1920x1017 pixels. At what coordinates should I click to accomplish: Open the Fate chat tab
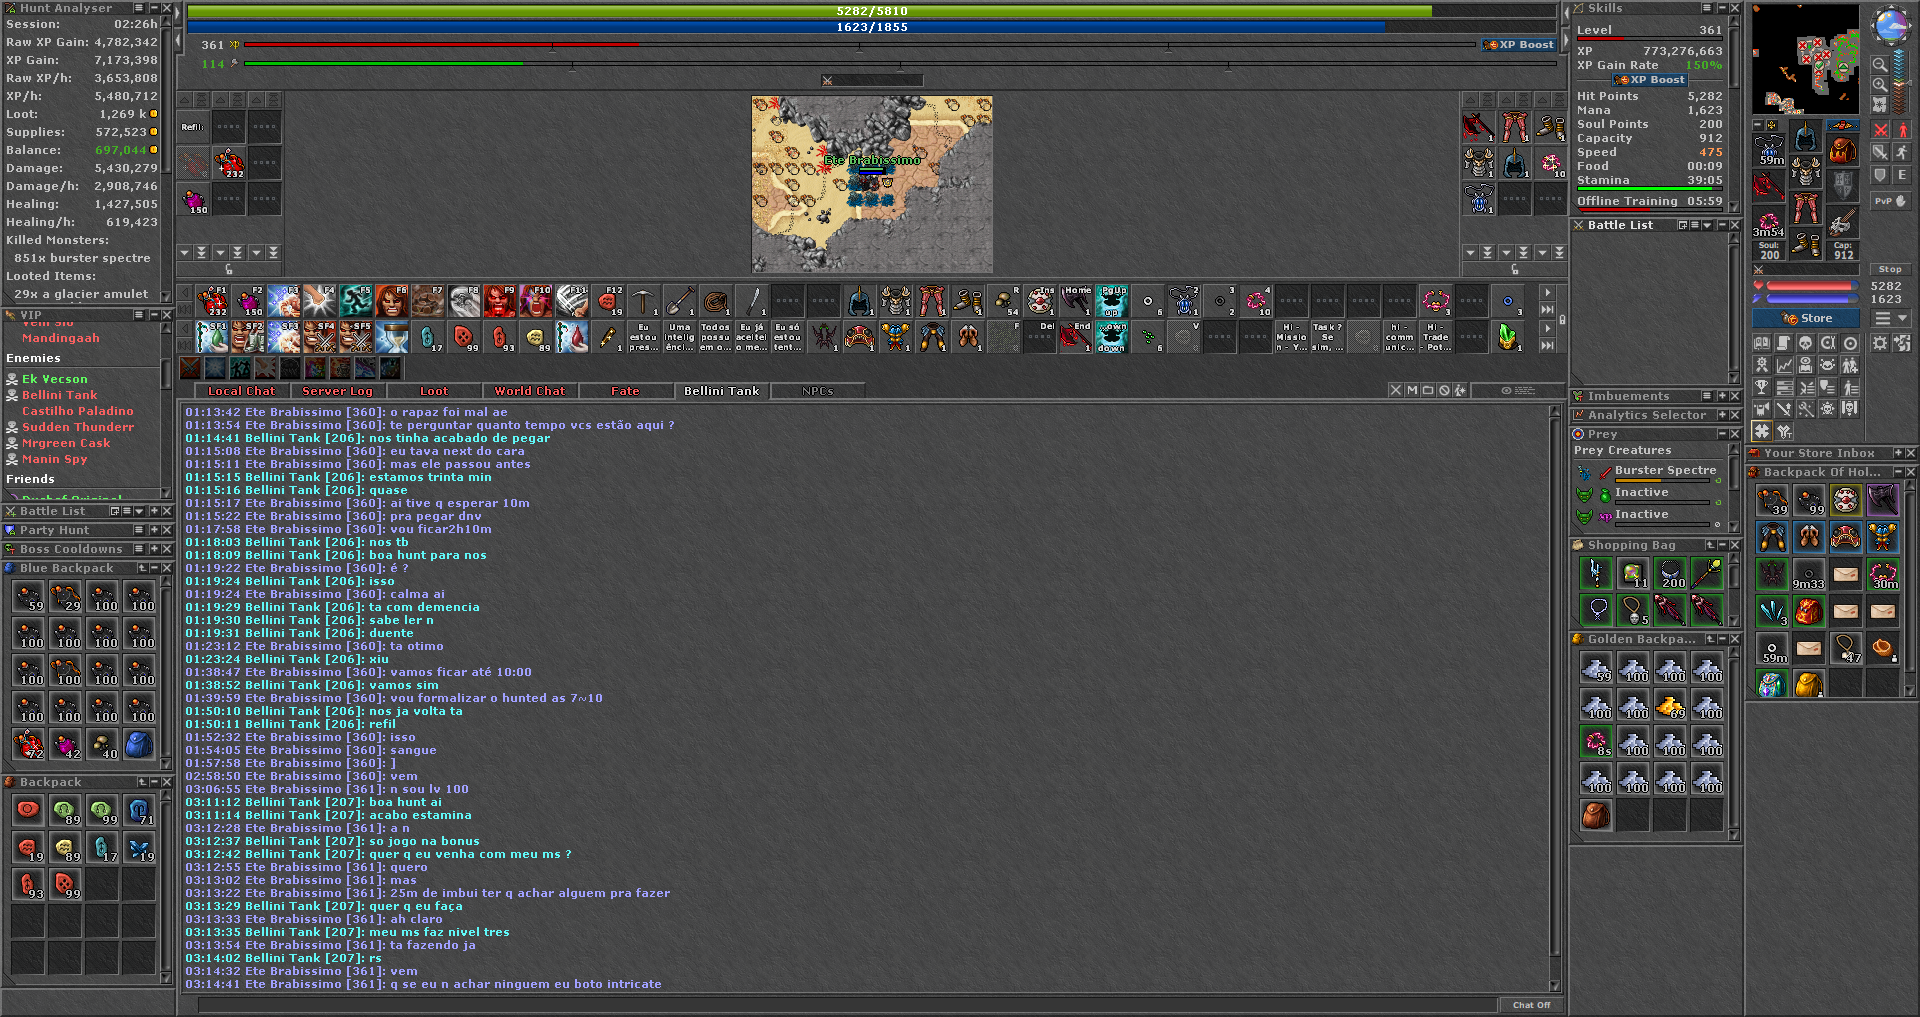(x=625, y=391)
